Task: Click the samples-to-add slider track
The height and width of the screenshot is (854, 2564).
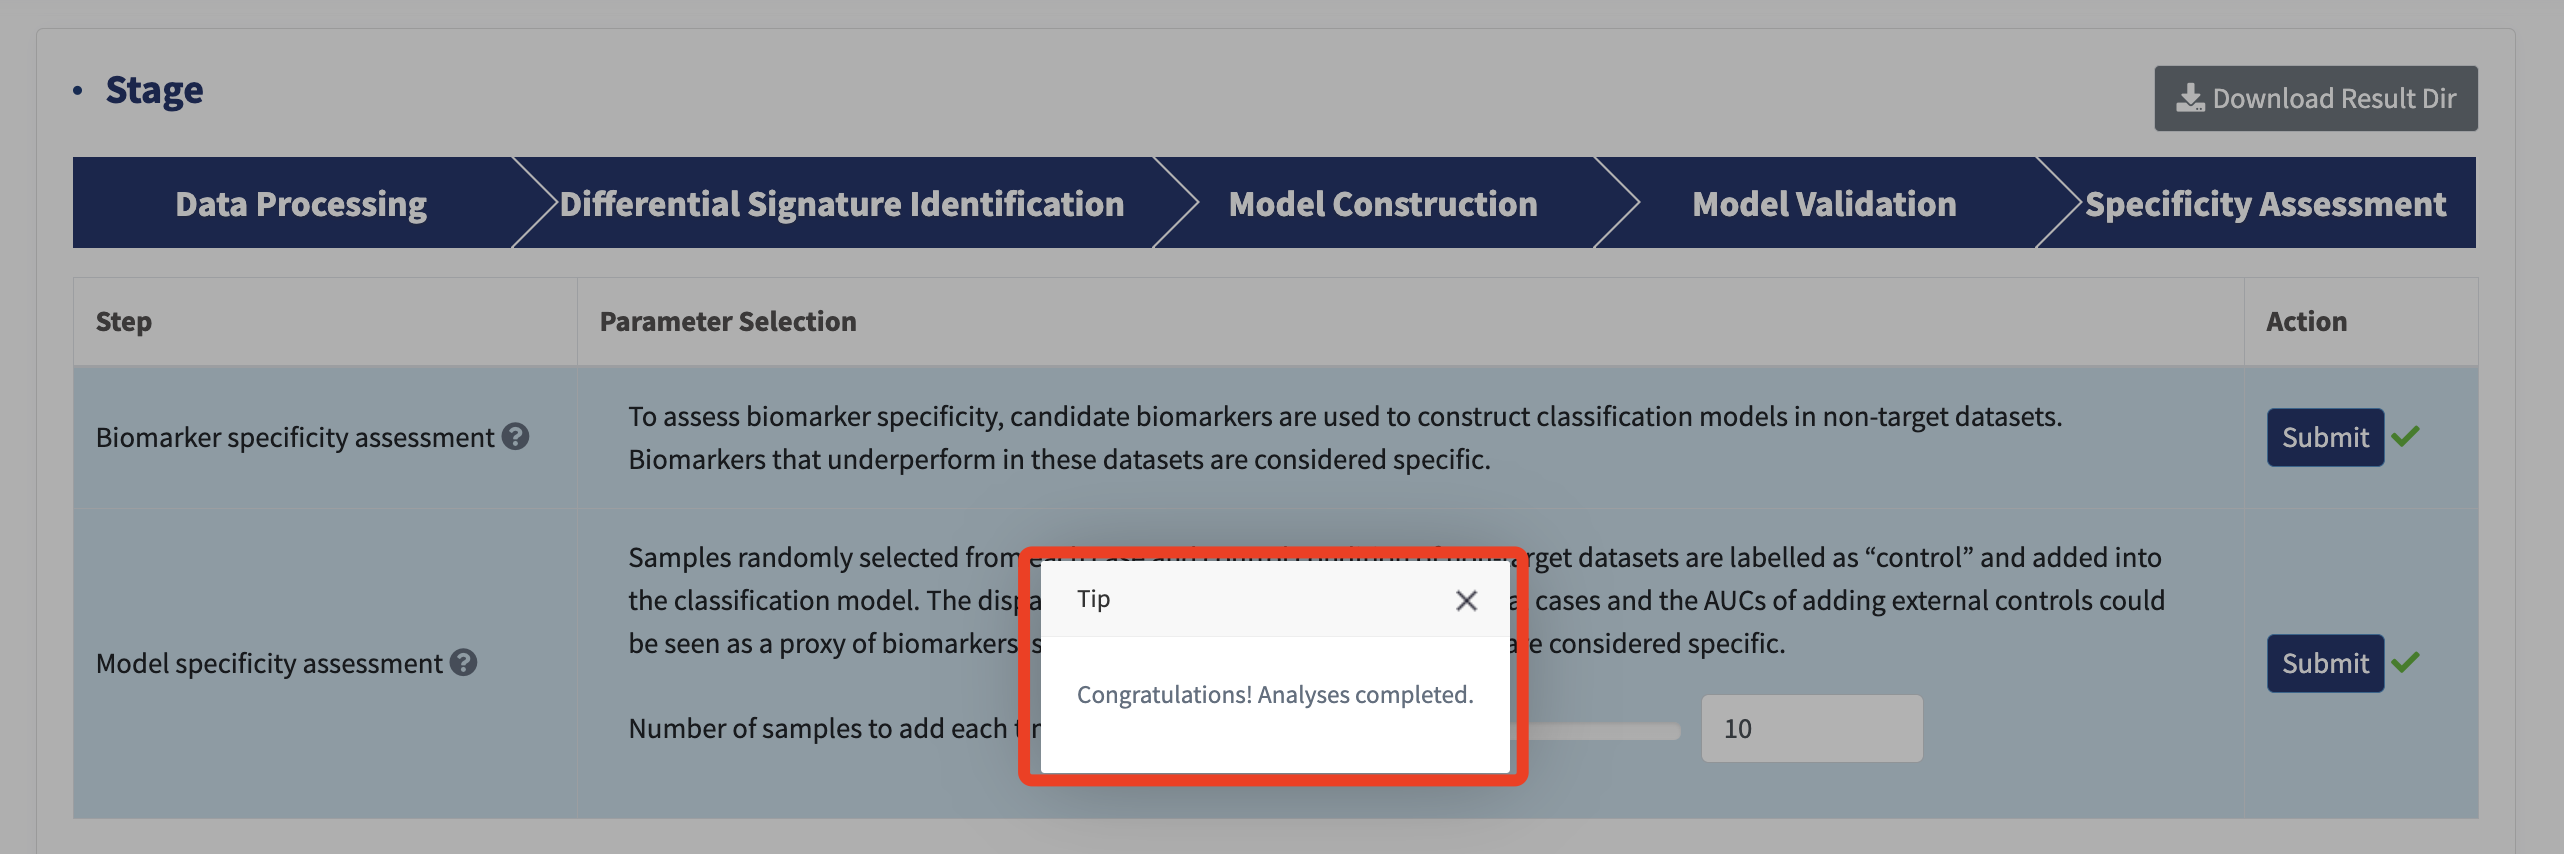Action: 1598,731
